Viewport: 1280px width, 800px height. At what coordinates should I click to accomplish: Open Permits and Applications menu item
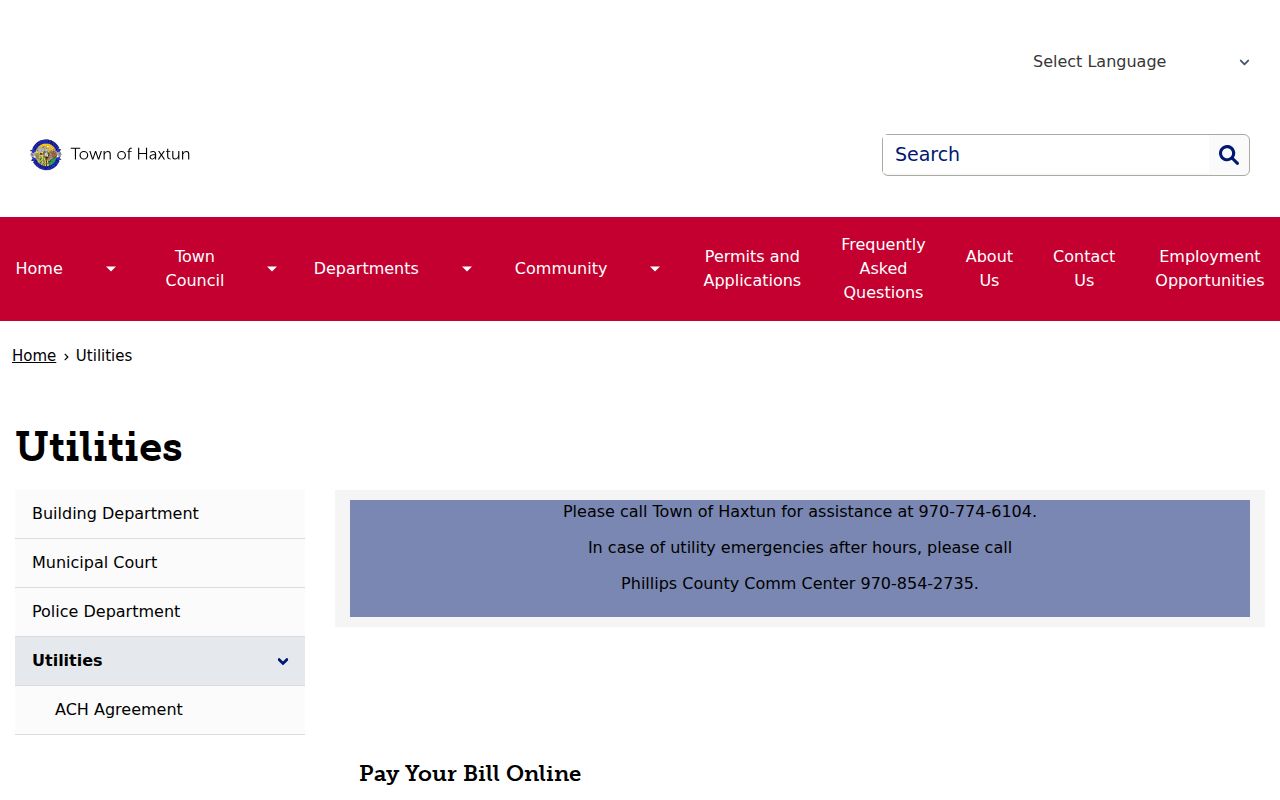[x=752, y=269]
